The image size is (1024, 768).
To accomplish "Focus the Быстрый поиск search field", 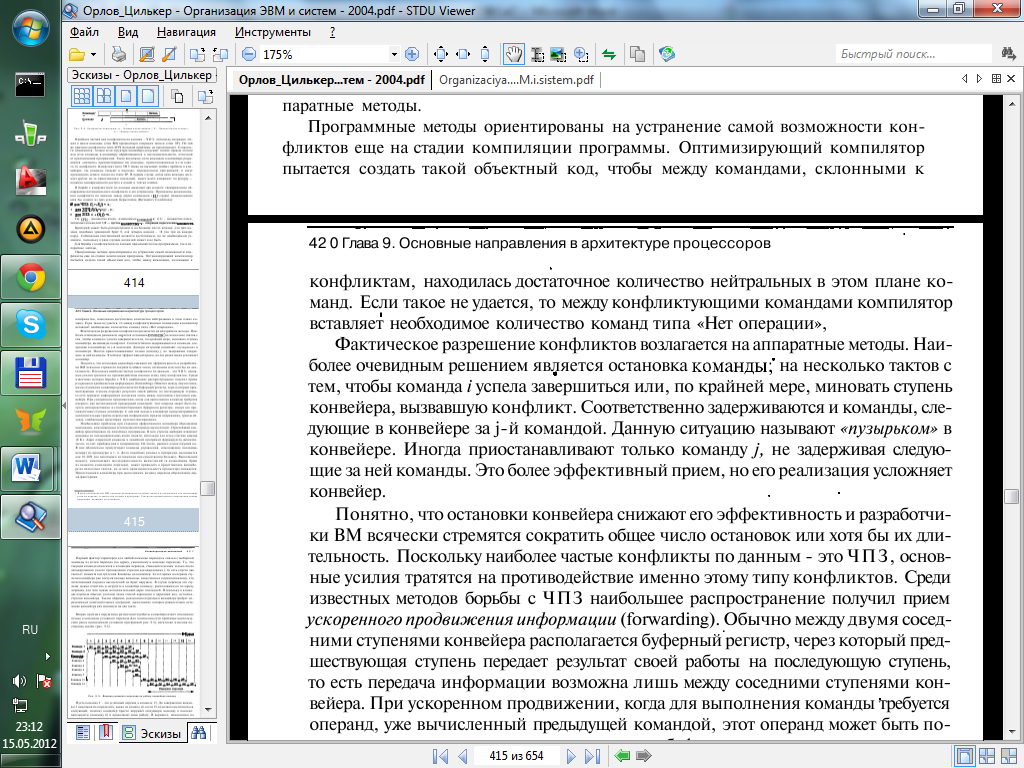I will pos(913,54).
